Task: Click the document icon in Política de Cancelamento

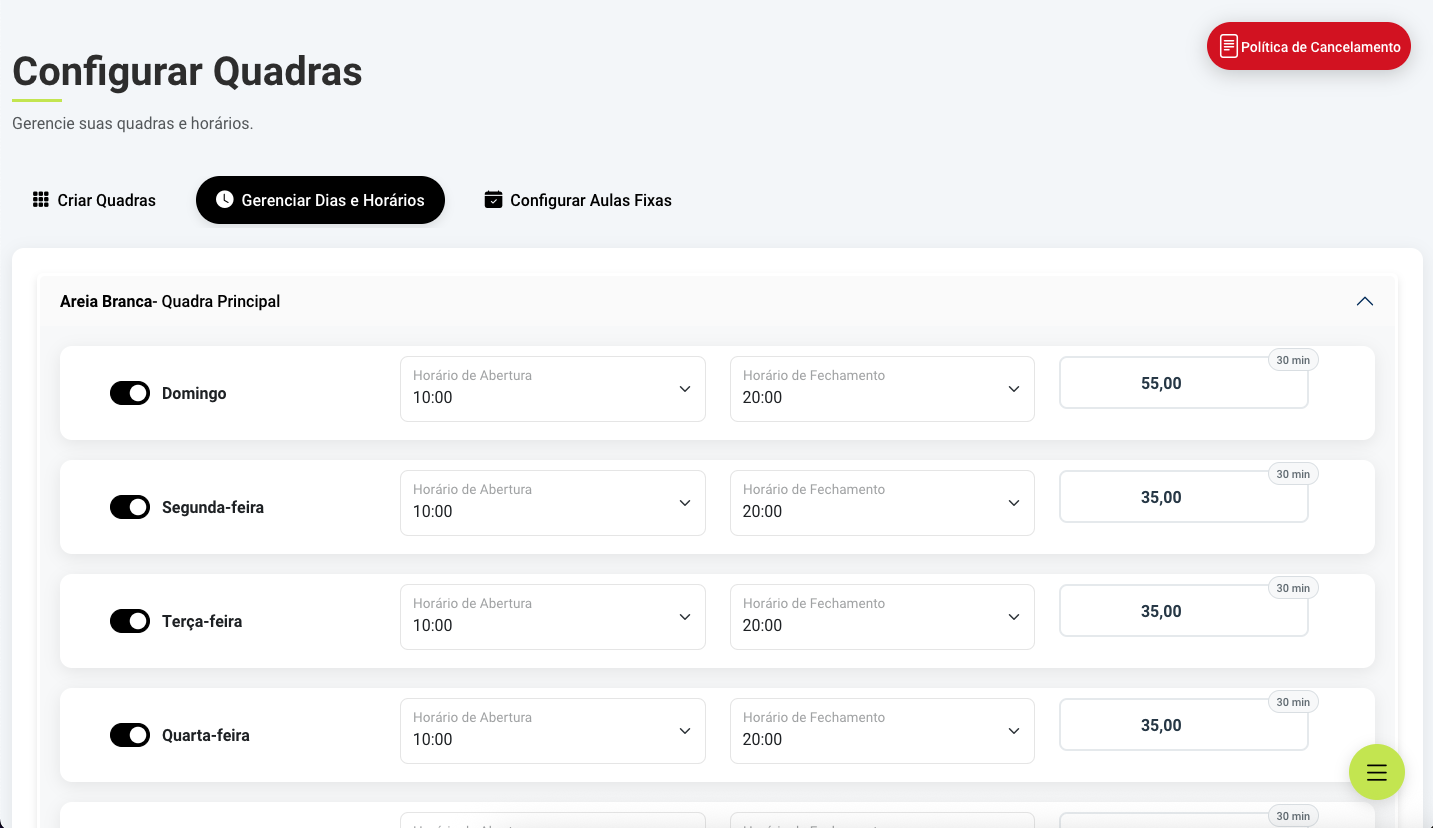Action: [x=1229, y=46]
